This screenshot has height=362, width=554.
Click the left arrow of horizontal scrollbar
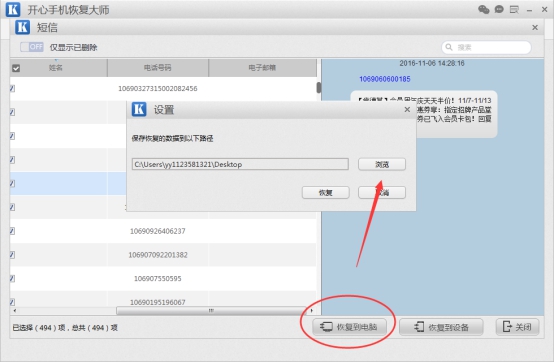[14, 310]
